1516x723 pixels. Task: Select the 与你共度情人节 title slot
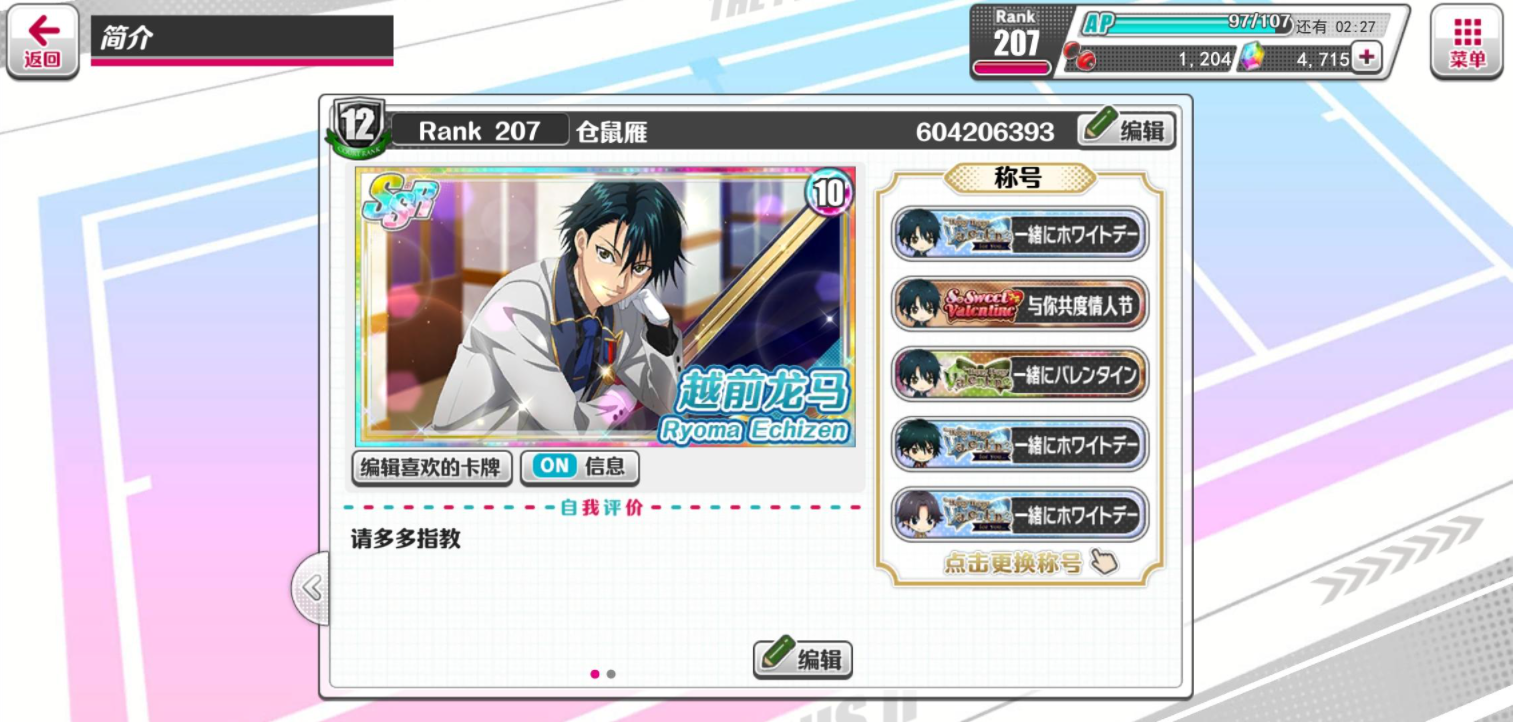click(x=1020, y=305)
